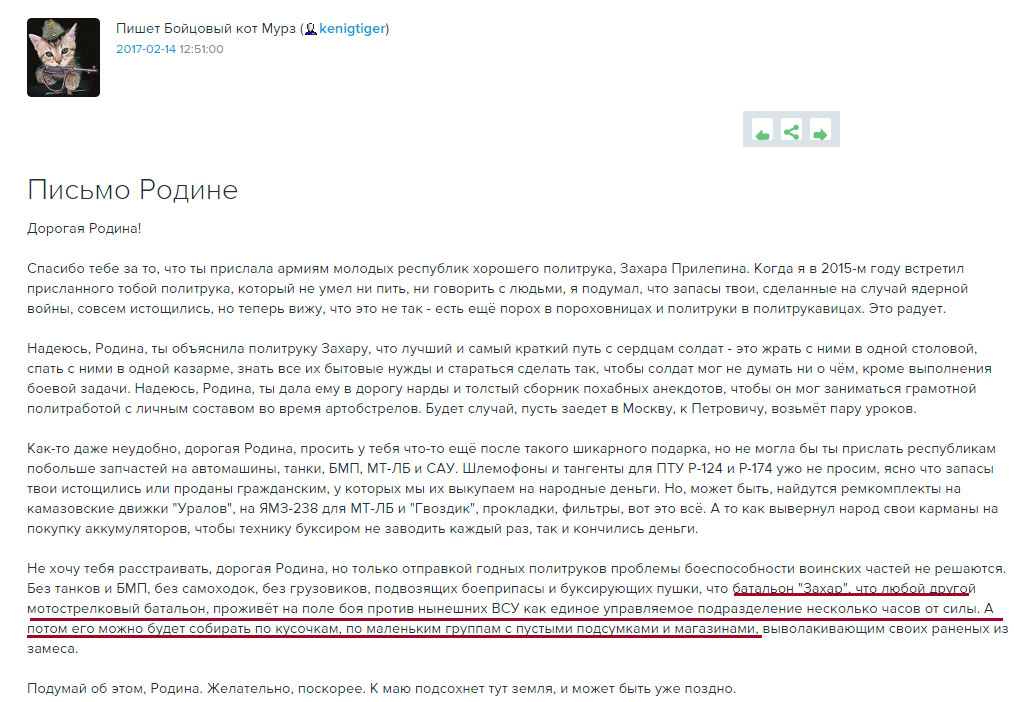
Task: Open the kitten avatar image
Action: 63,57
